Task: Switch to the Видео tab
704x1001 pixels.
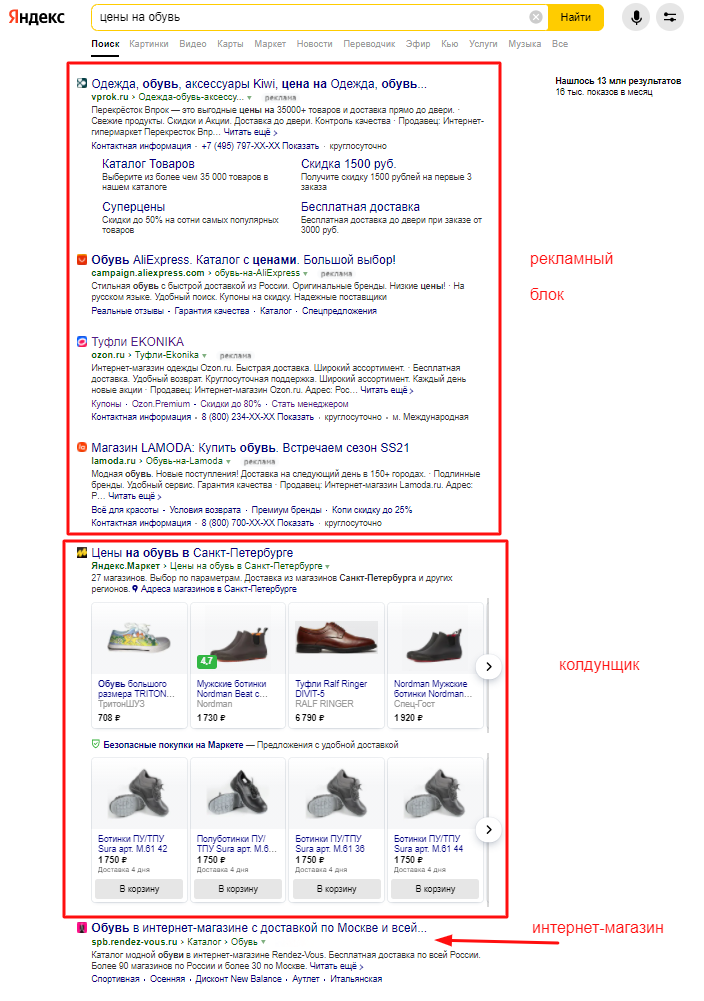Action: (193, 44)
